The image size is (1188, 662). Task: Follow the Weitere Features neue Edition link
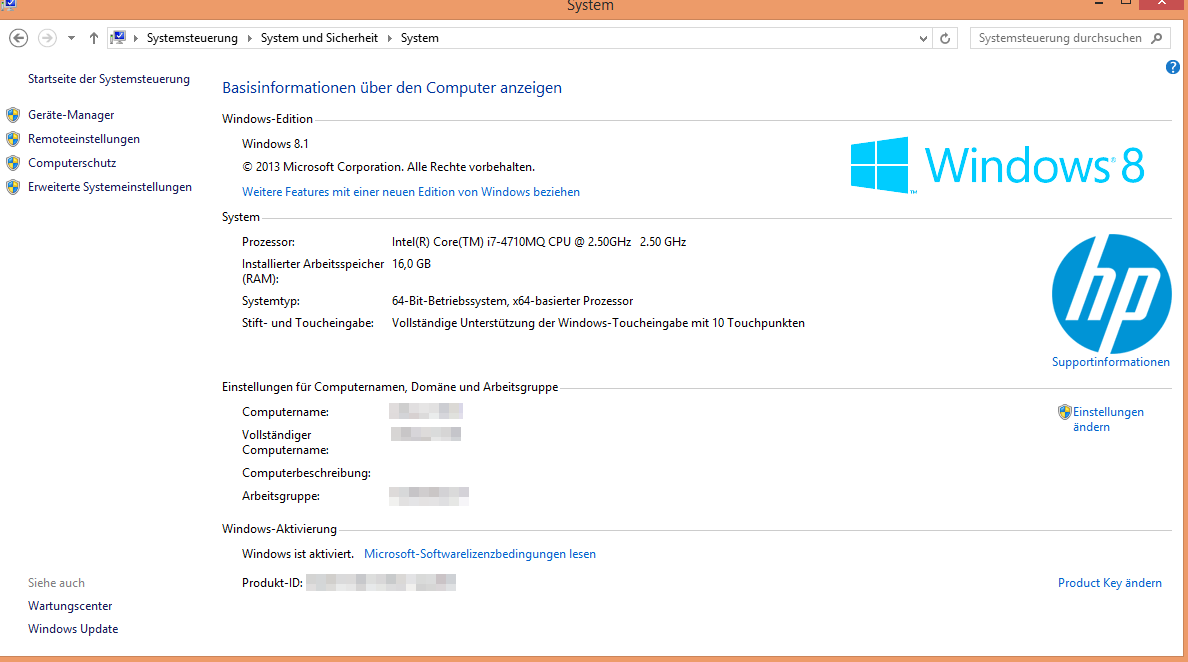pos(411,192)
